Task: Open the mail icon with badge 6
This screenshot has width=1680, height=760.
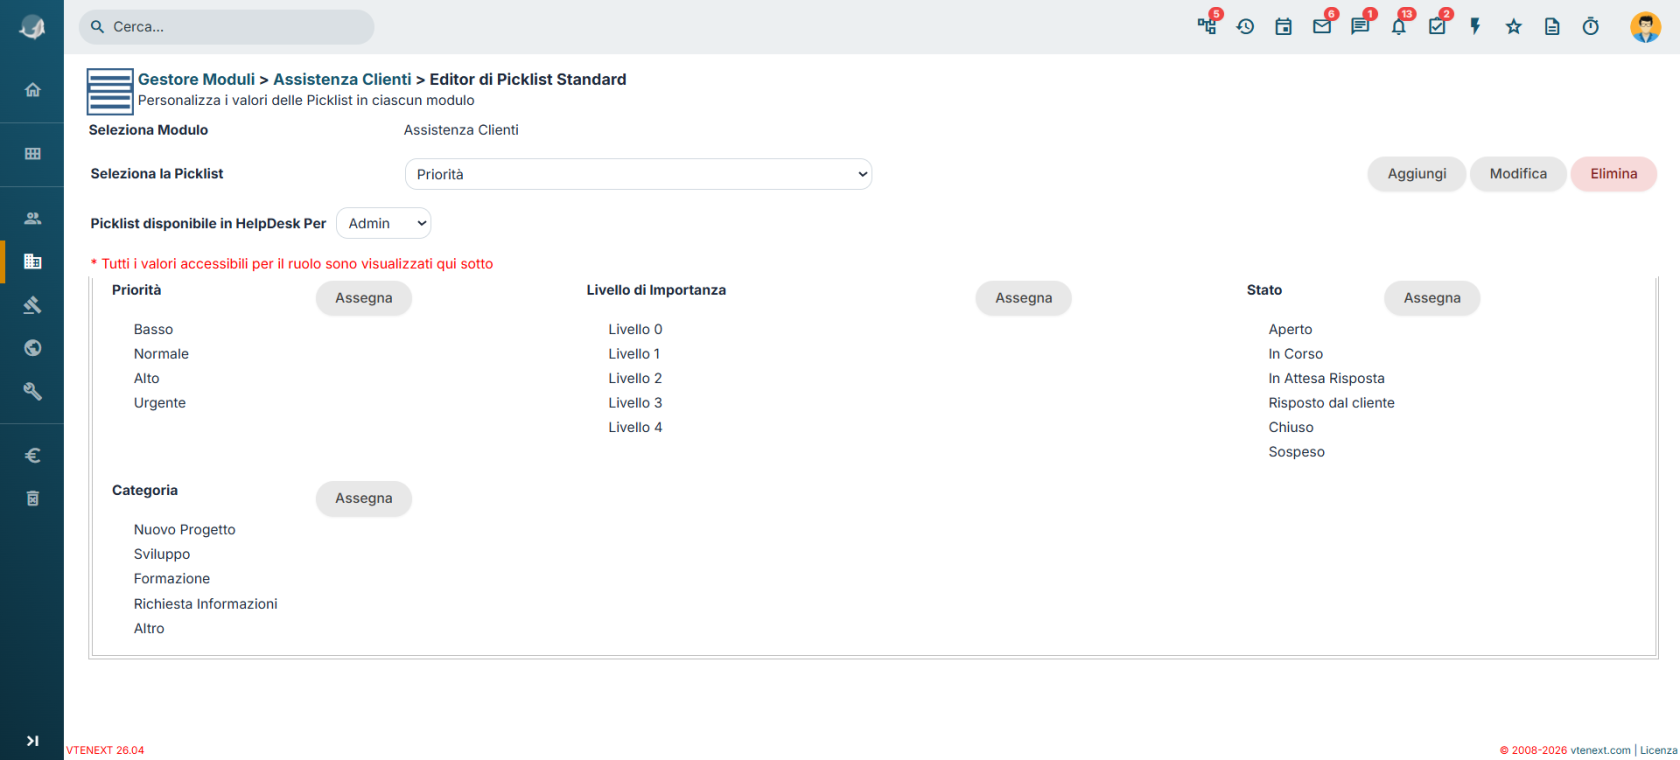Action: 1323,26
